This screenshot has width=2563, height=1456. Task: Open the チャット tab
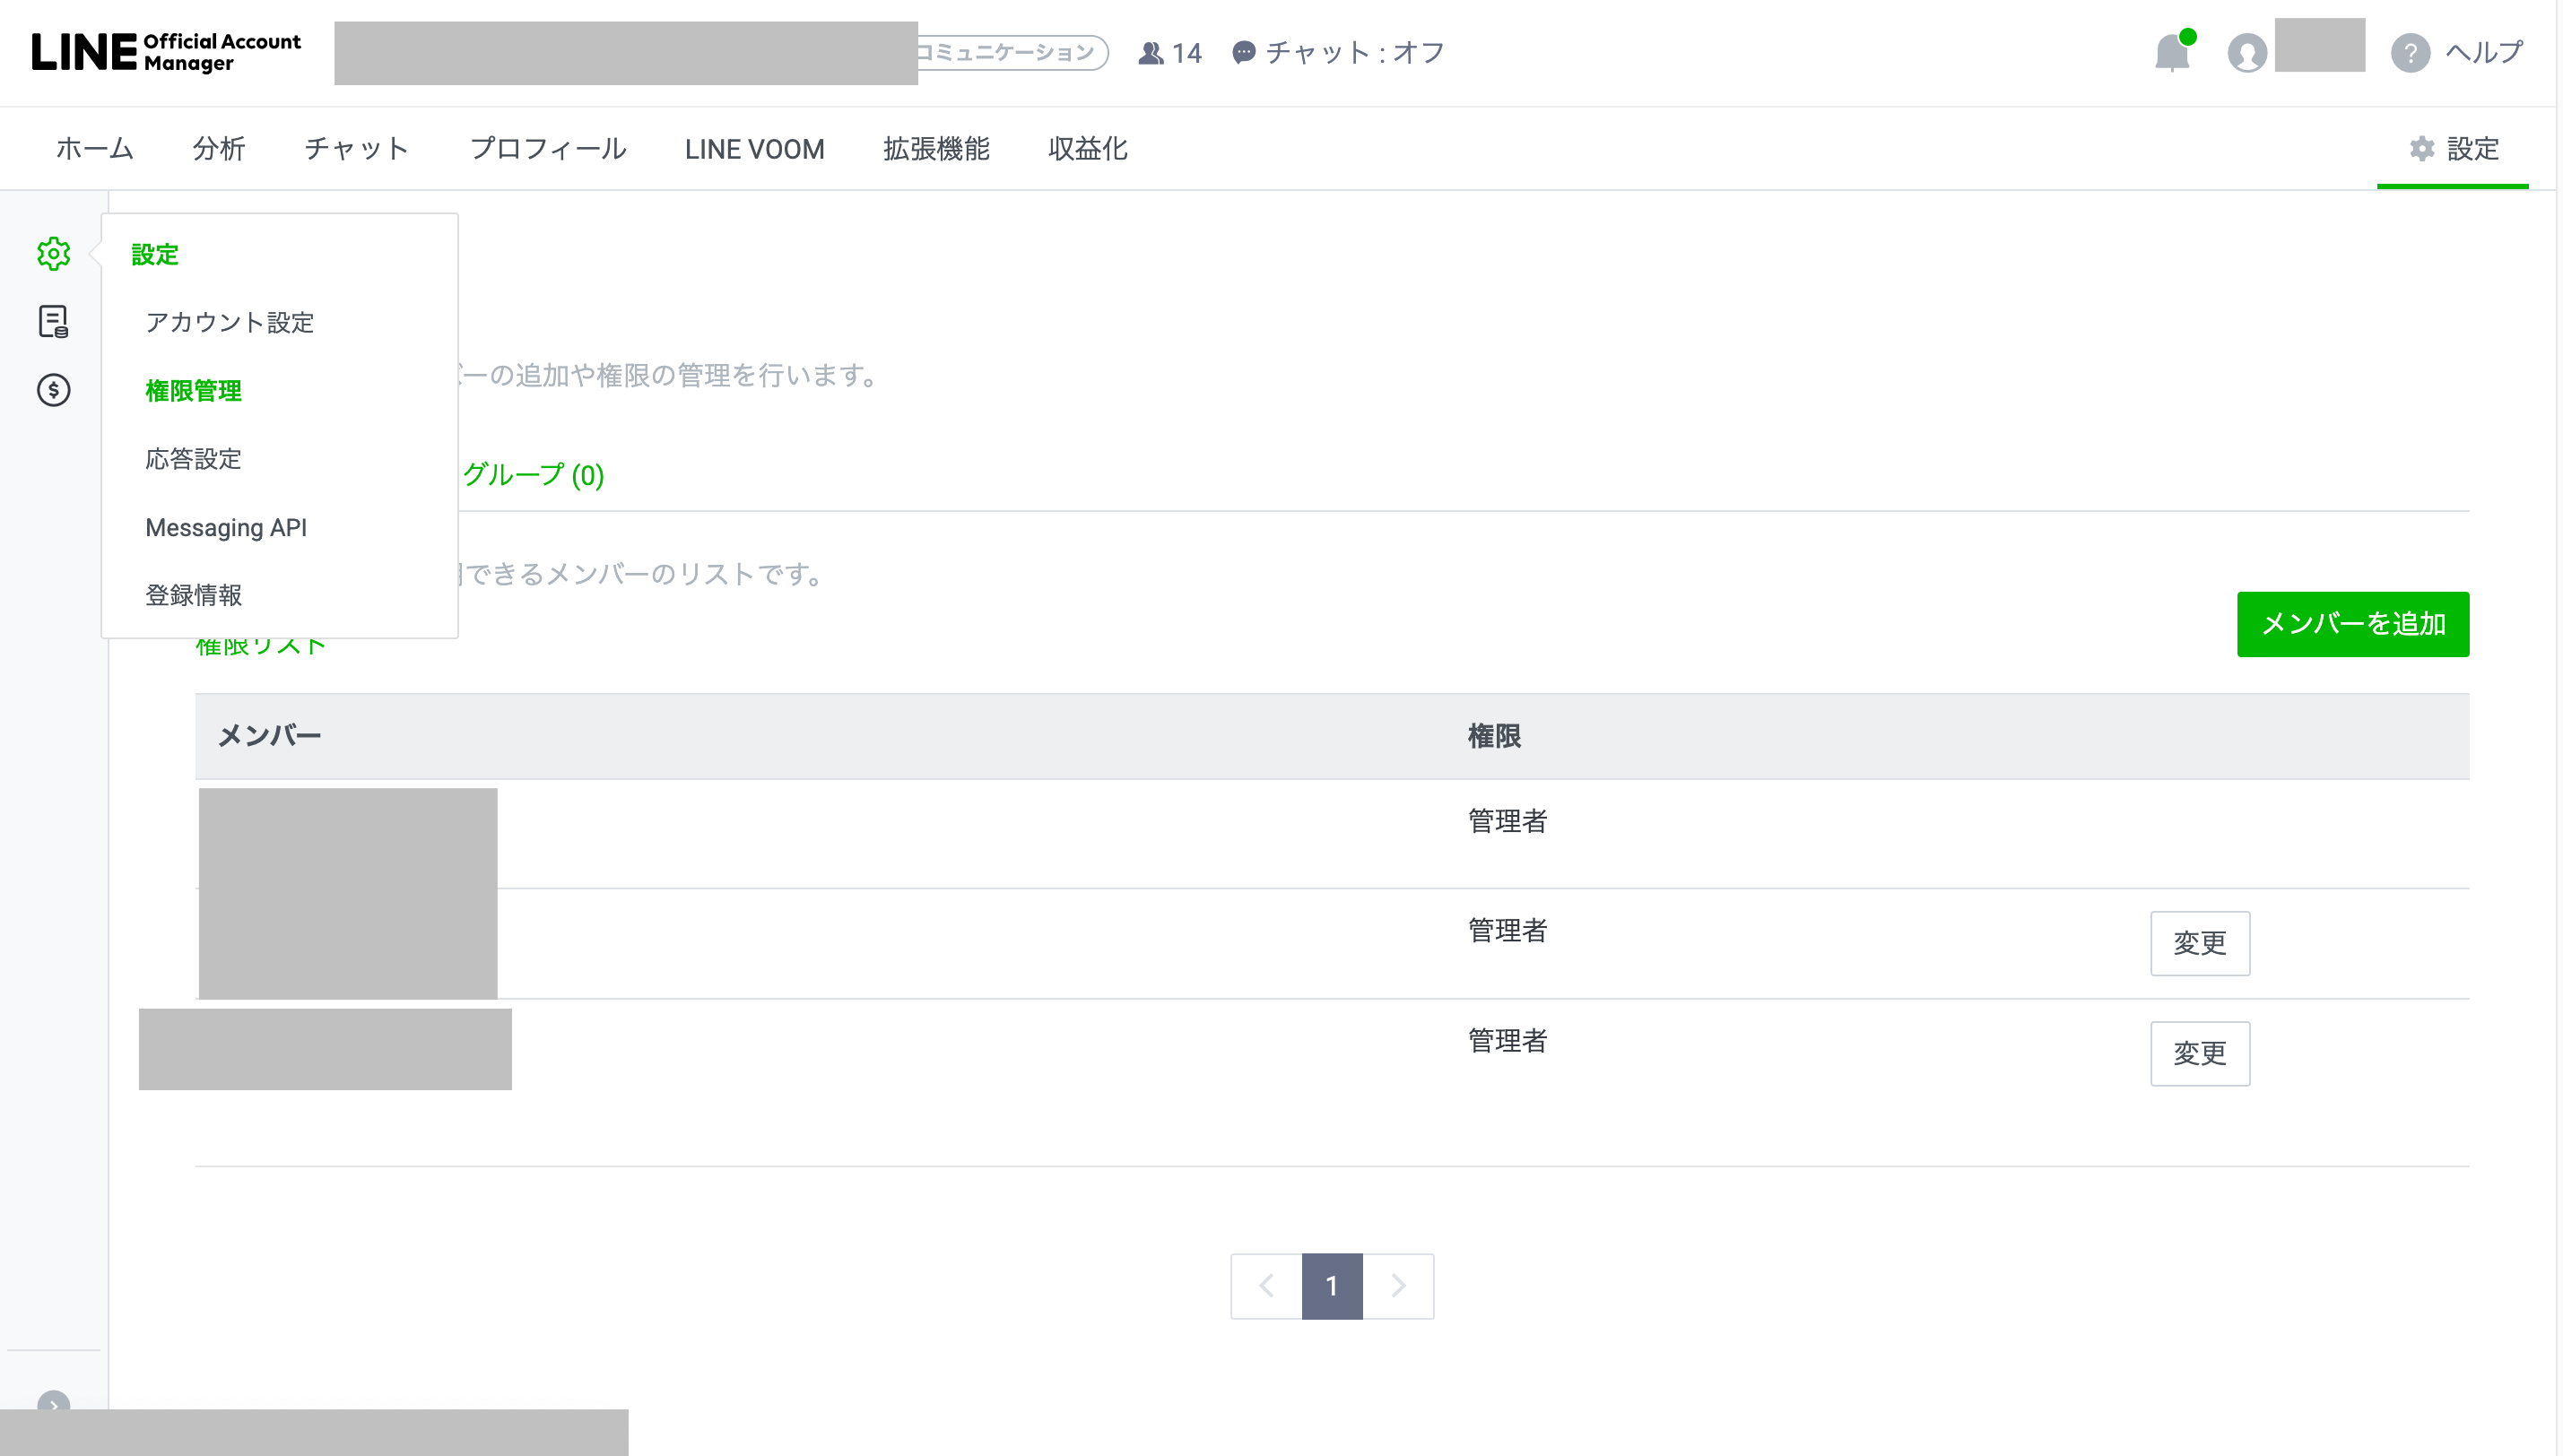(x=357, y=149)
